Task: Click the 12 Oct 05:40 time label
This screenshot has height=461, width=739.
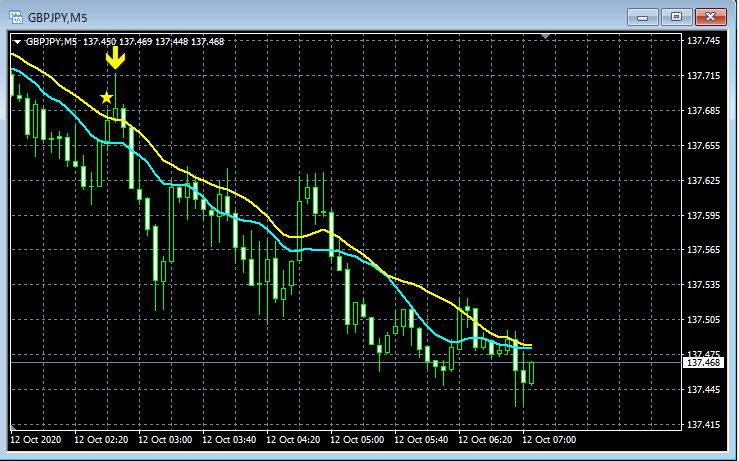Action: 421,440
